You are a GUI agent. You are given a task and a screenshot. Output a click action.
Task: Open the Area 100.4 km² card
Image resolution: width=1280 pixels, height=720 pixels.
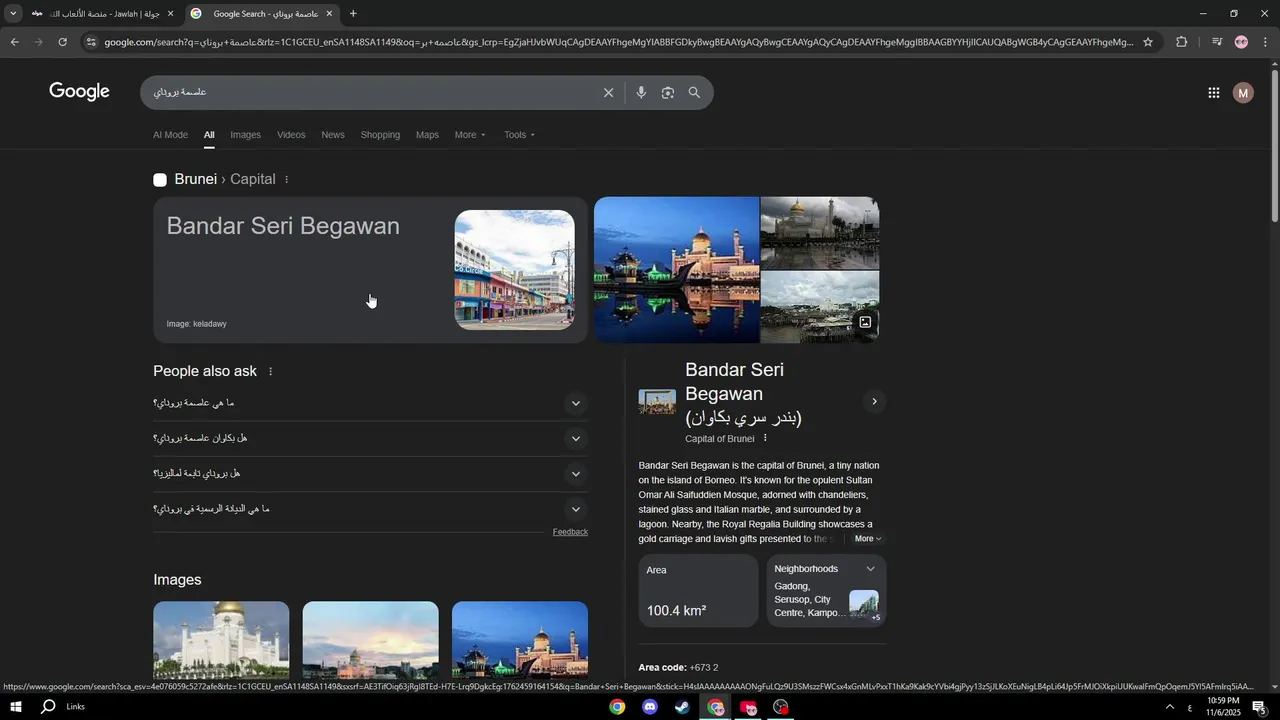point(698,591)
